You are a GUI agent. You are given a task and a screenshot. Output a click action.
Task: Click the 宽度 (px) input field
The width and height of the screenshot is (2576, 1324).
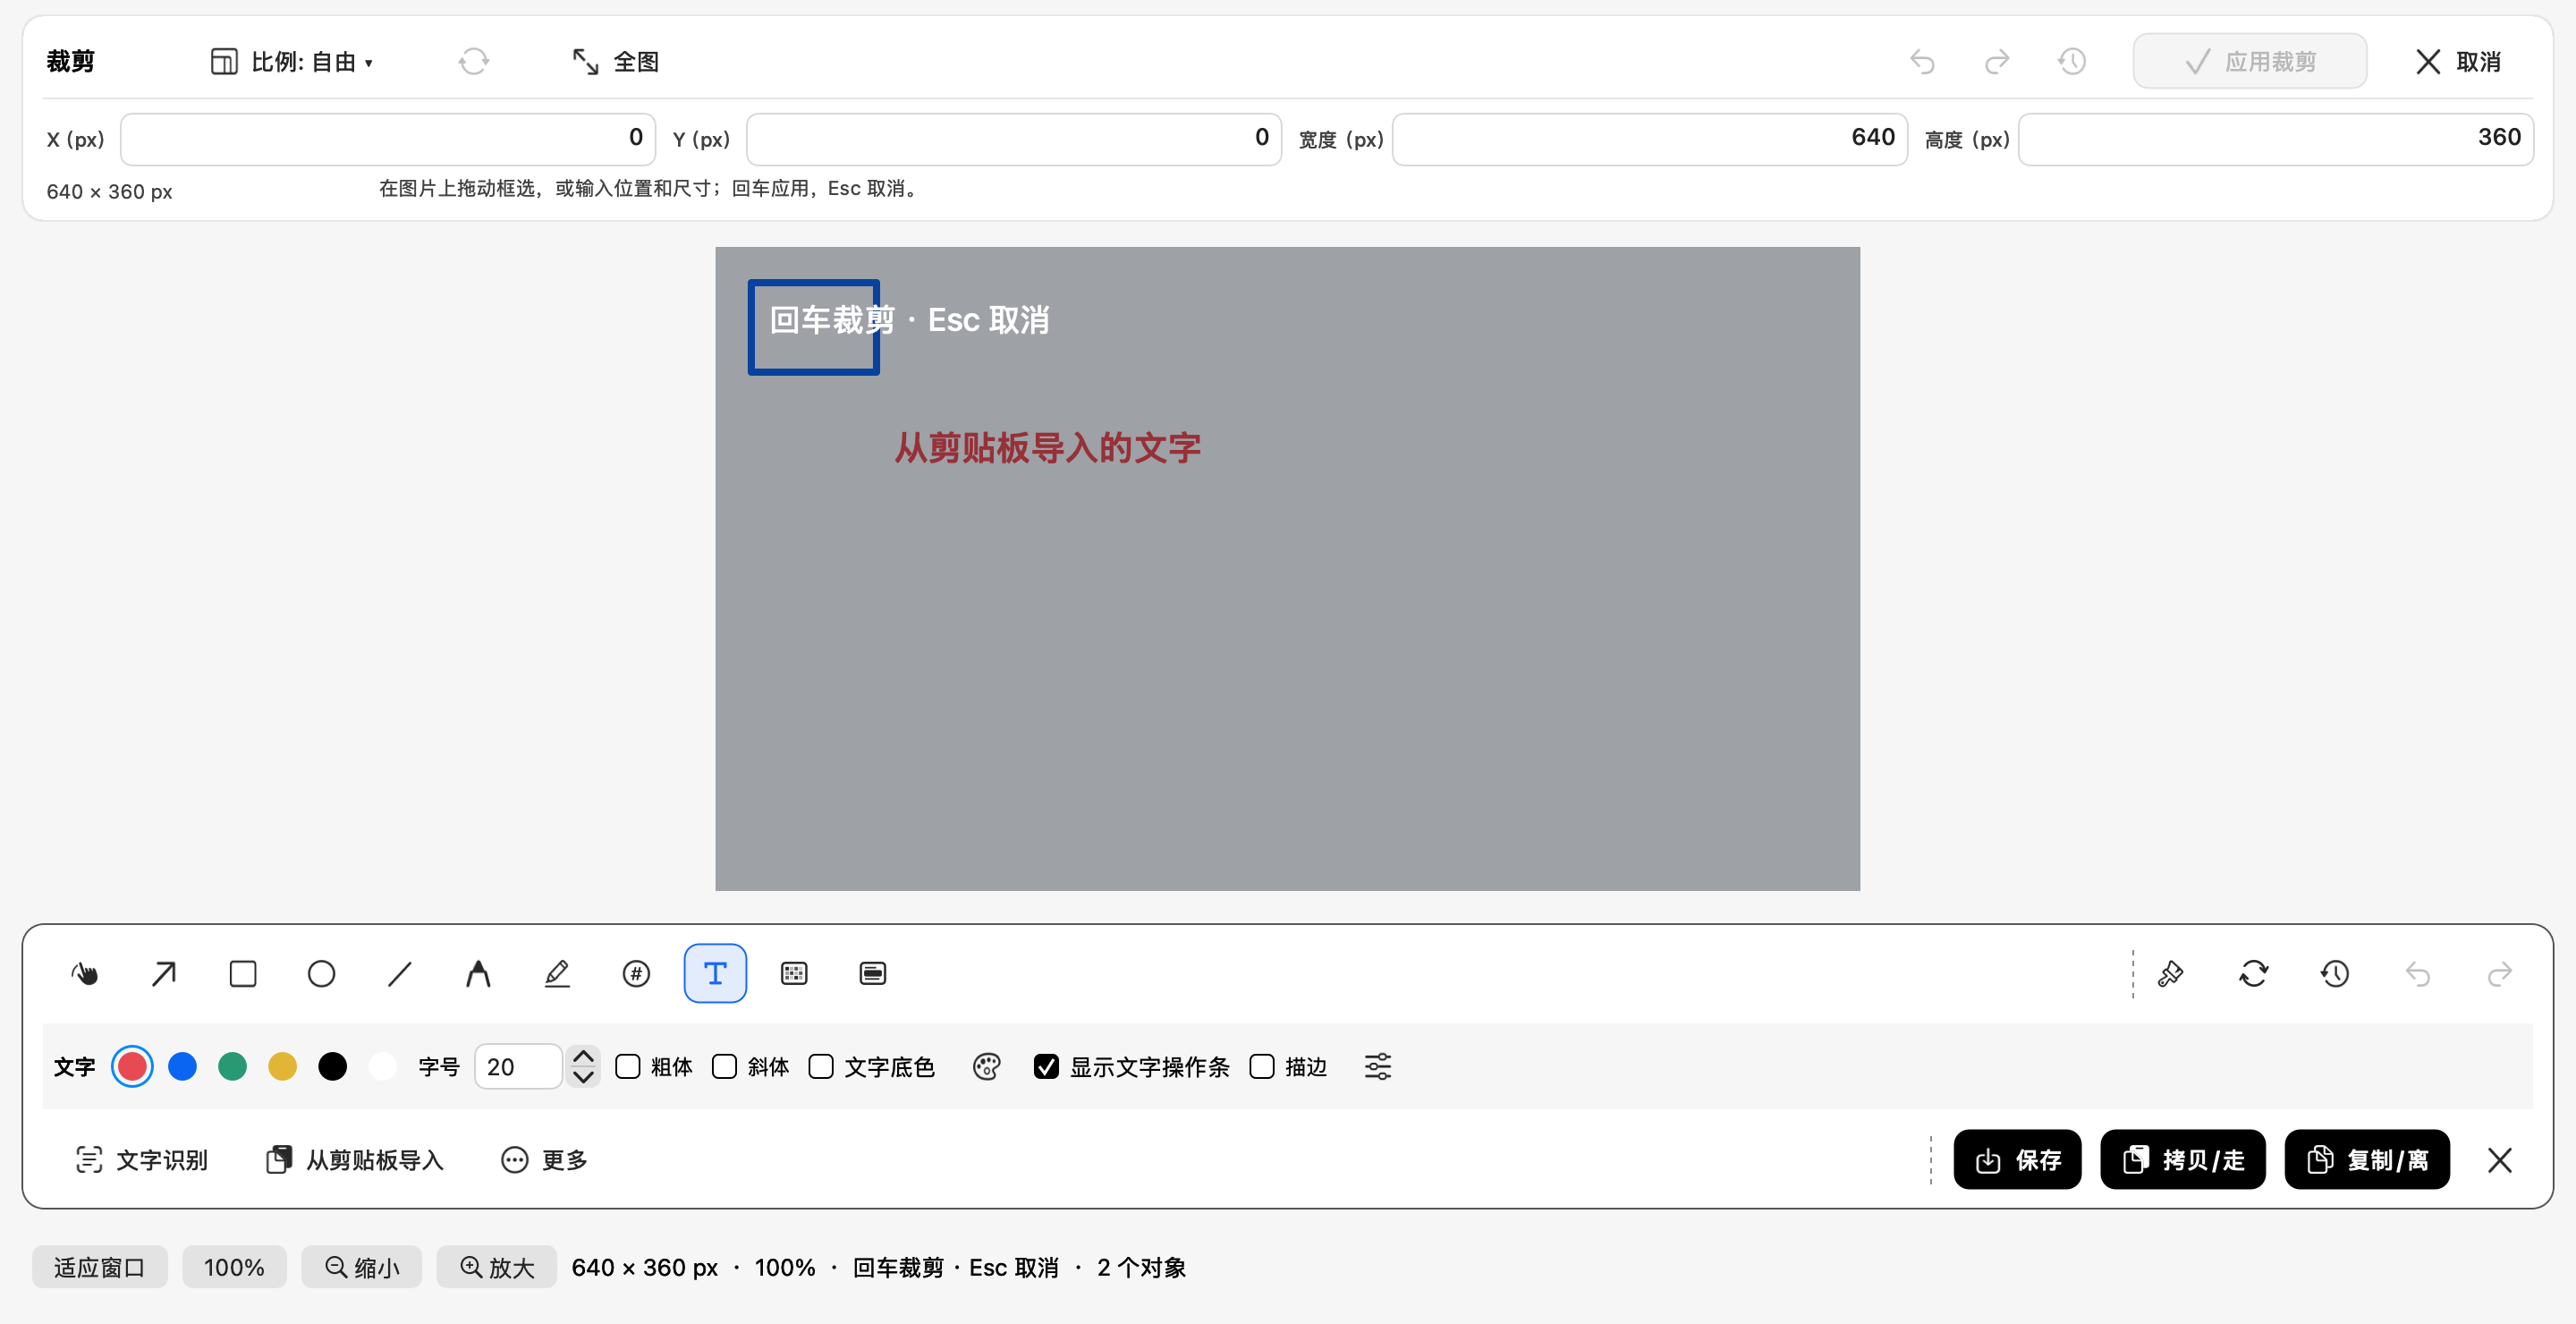[x=1650, y=139]
